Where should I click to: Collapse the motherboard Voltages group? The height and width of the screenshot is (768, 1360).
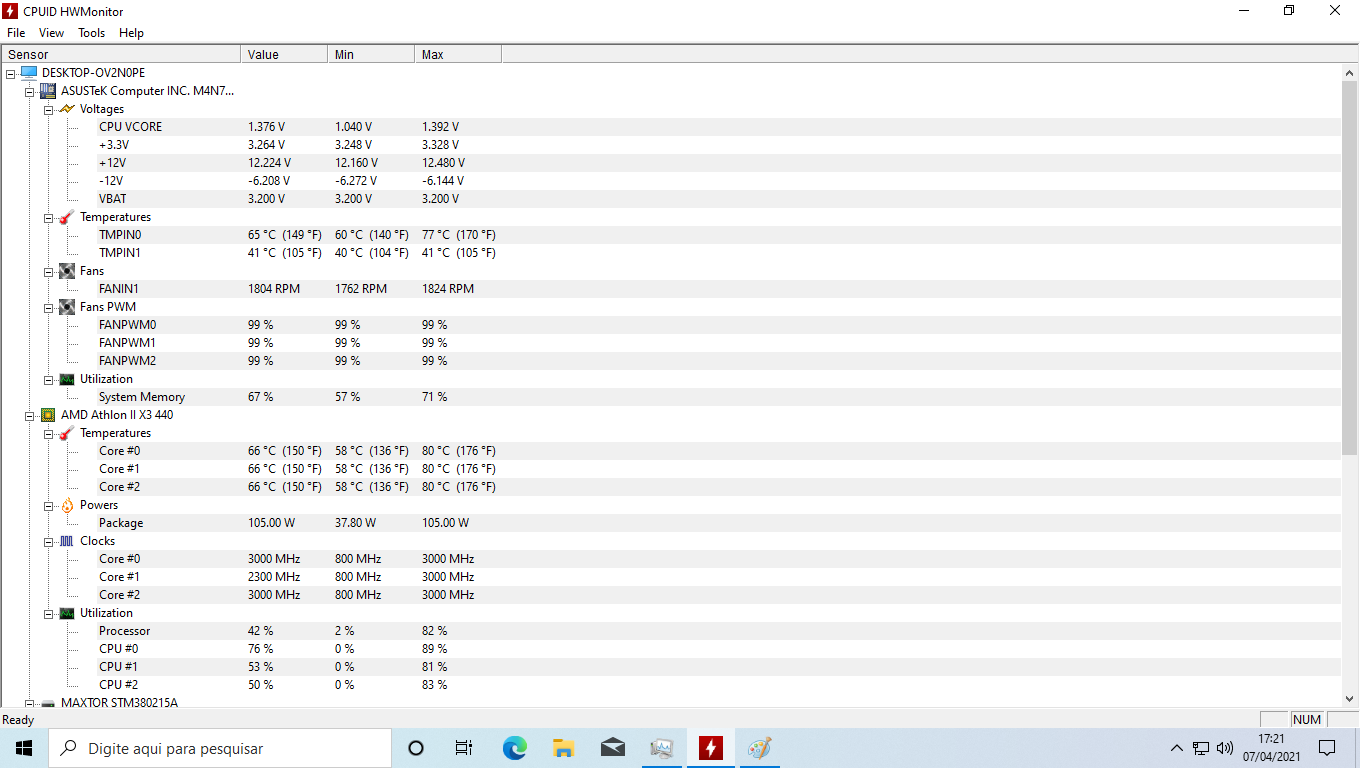click(48, 109)
